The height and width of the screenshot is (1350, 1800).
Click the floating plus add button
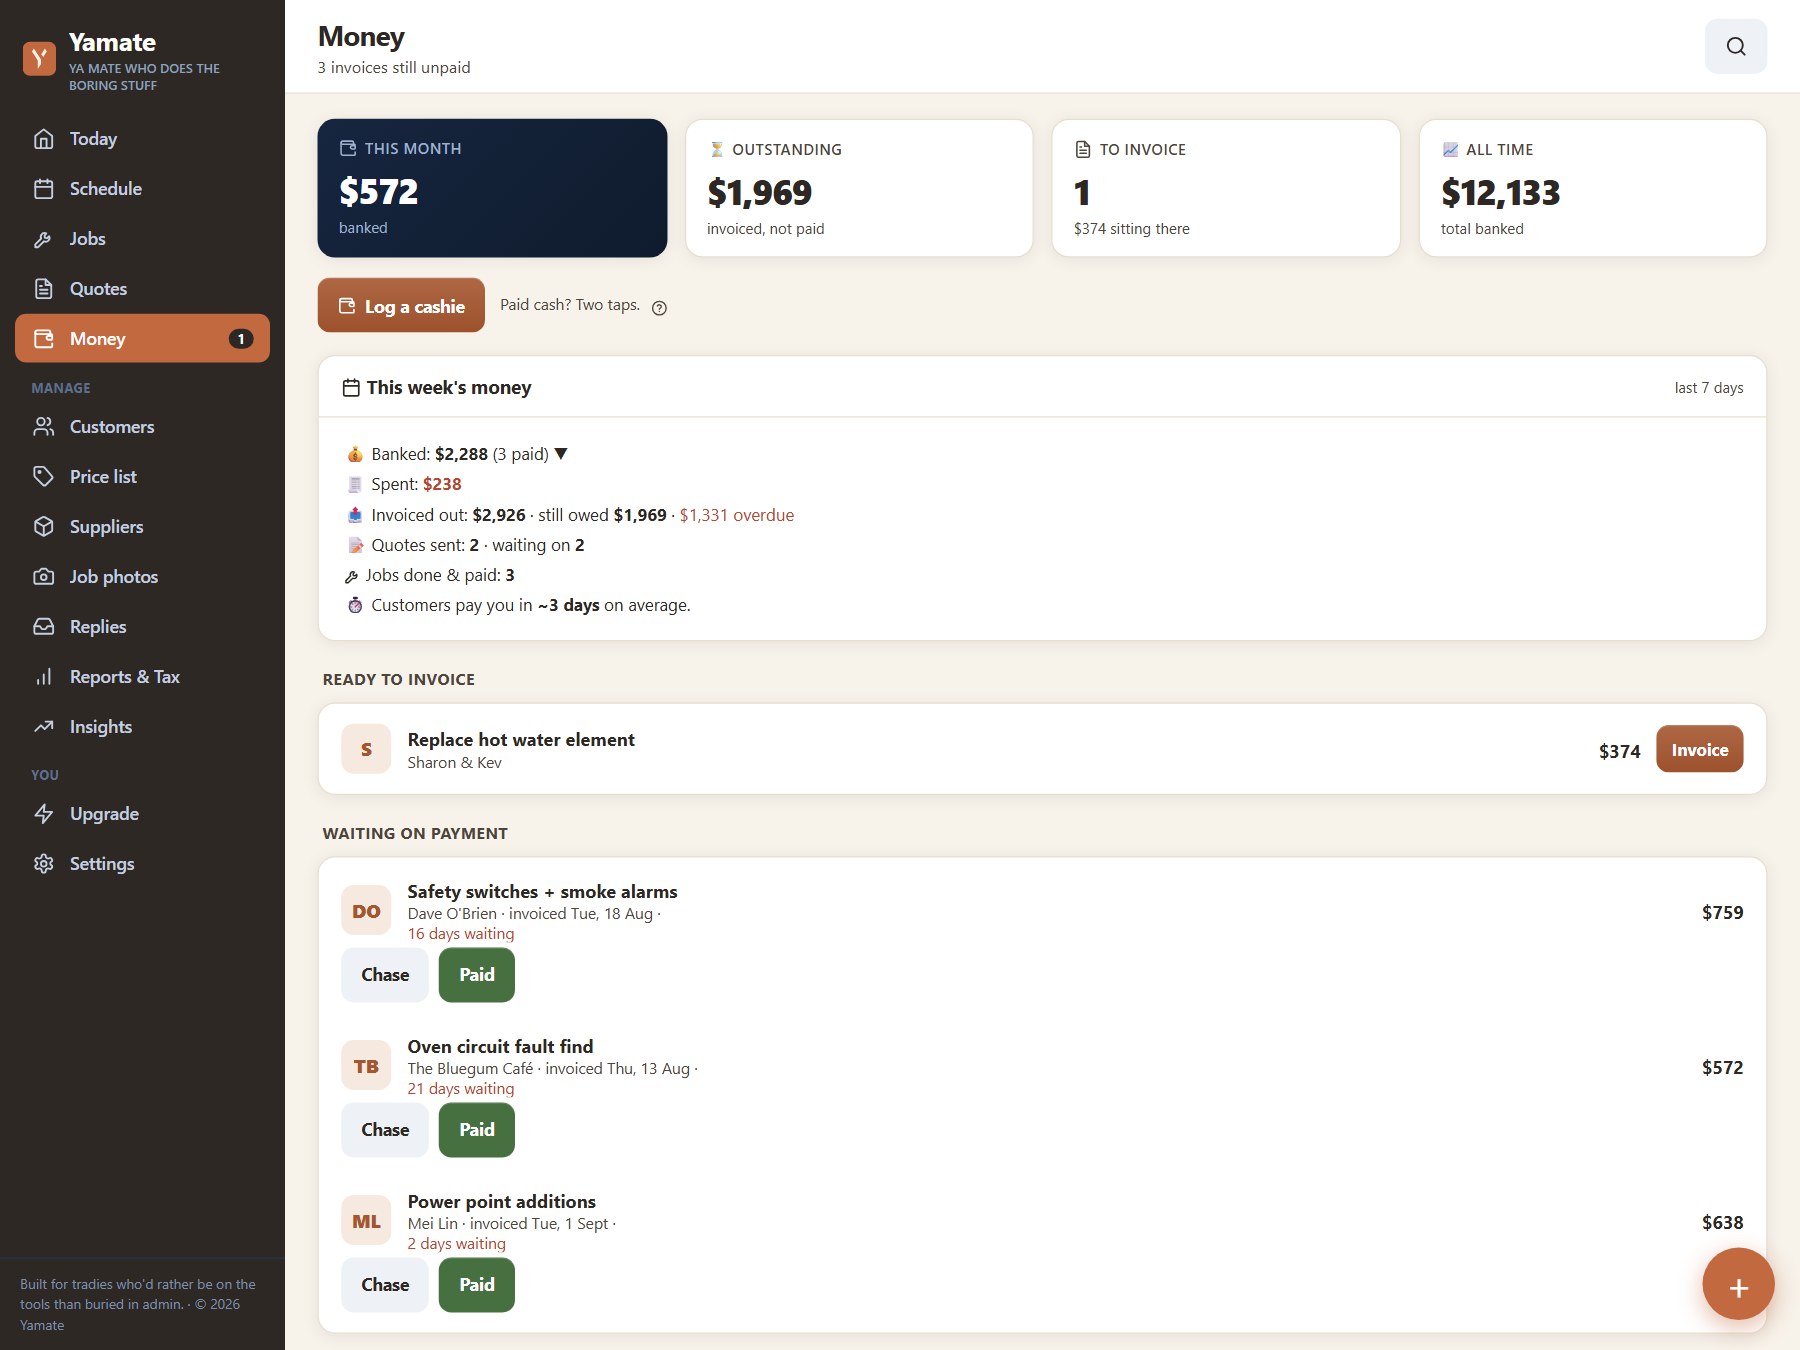point(1738,1284)
